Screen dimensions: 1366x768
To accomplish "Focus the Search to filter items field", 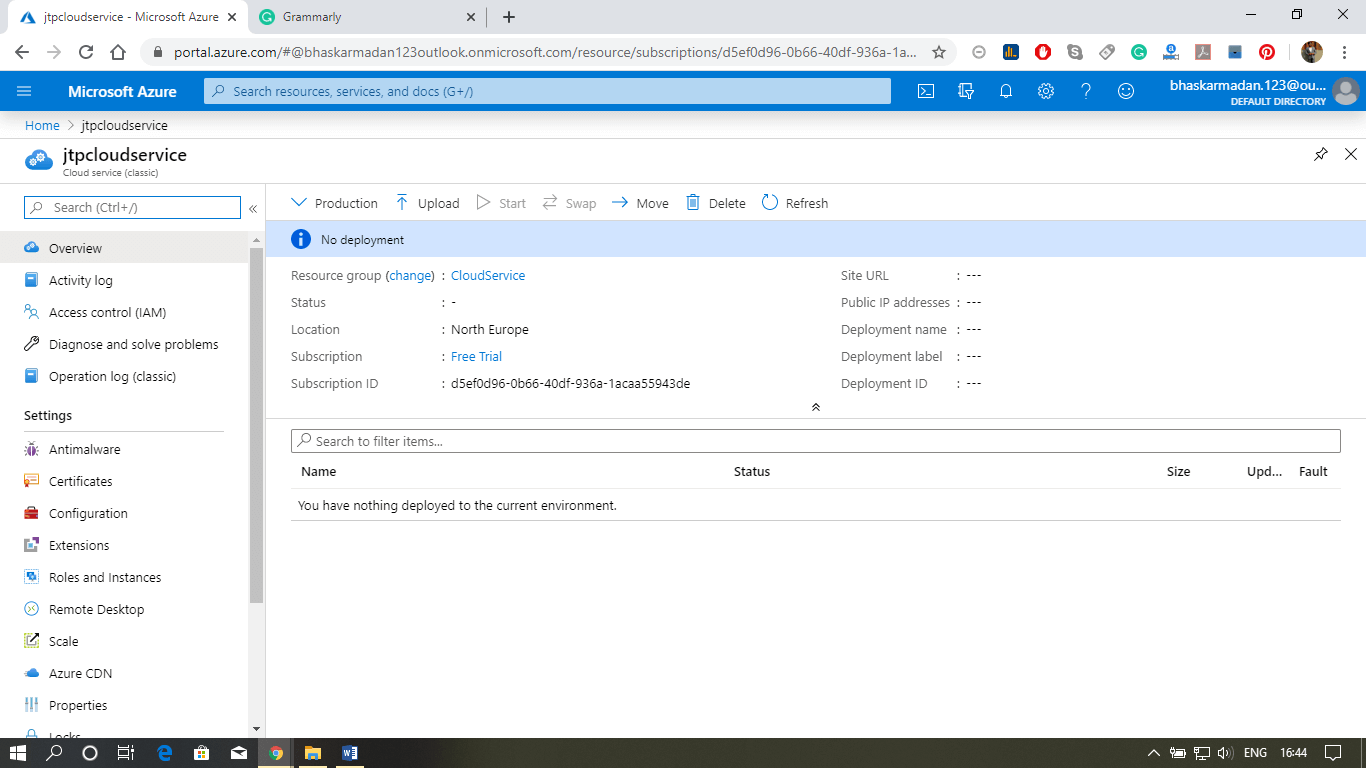I will (x=815, y=441).
